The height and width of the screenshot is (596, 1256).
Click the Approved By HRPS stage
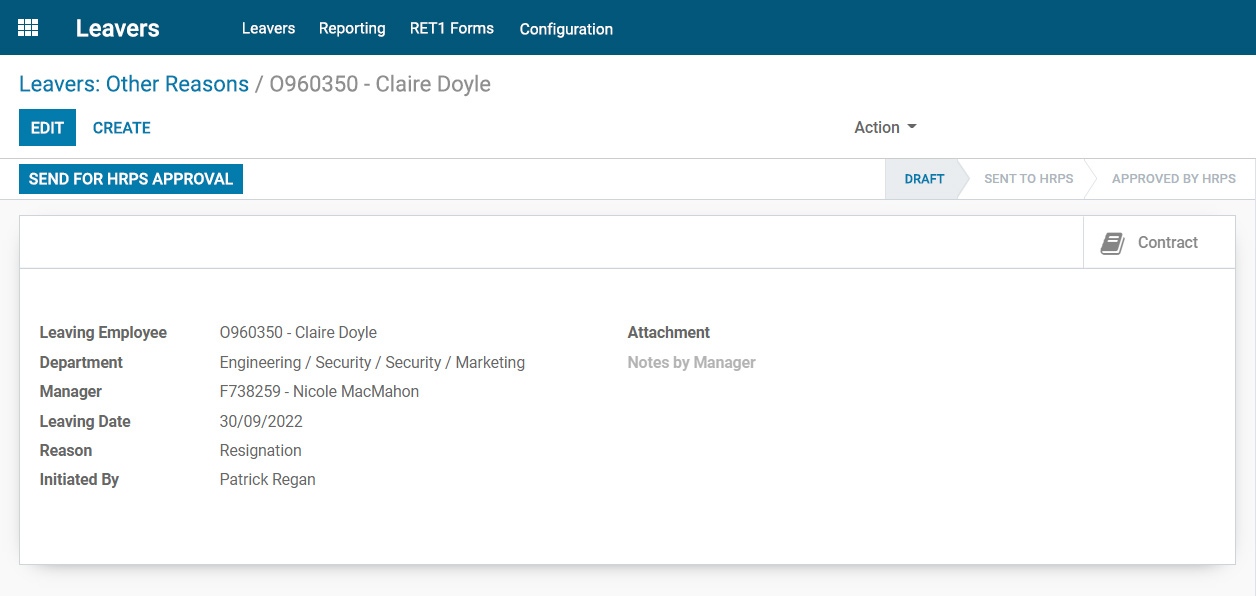[1173, 179]
